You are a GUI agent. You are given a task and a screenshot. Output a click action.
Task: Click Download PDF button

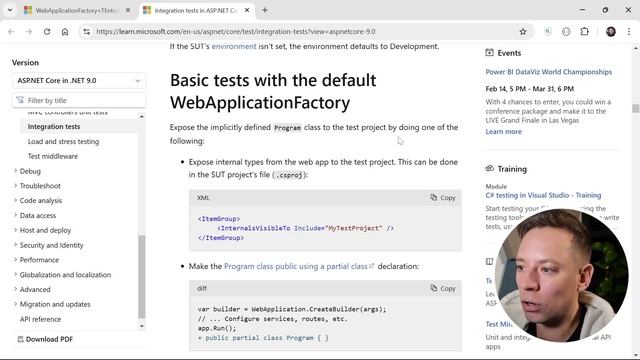[45, 339]
